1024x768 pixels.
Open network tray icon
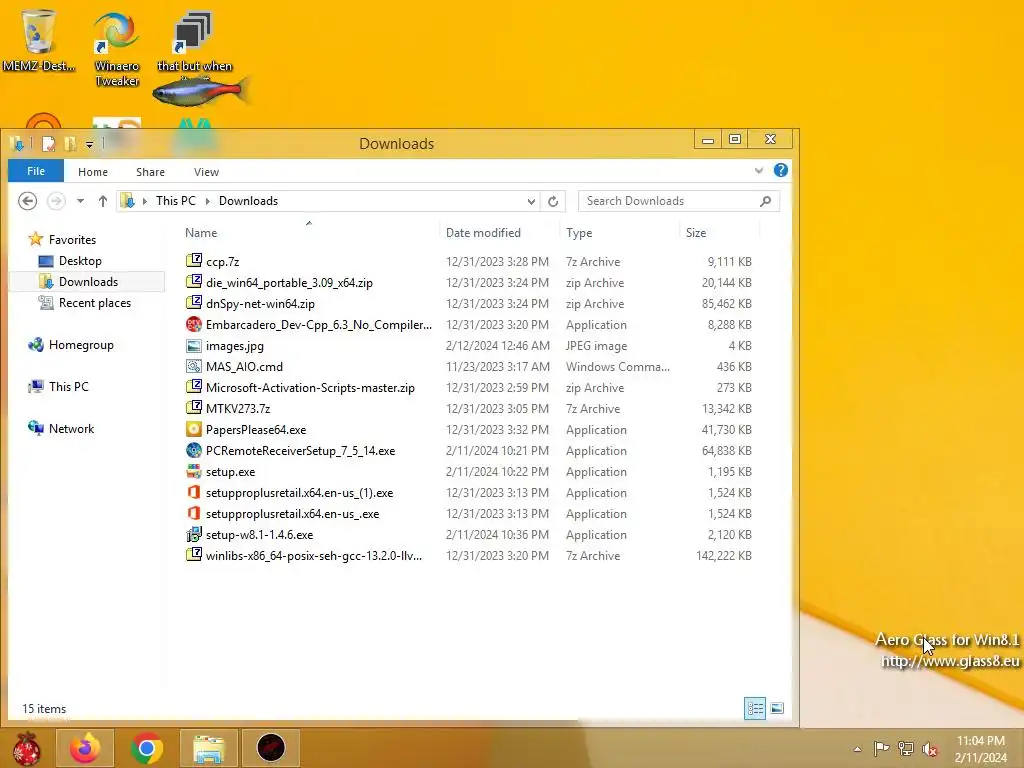click(906, 749)
